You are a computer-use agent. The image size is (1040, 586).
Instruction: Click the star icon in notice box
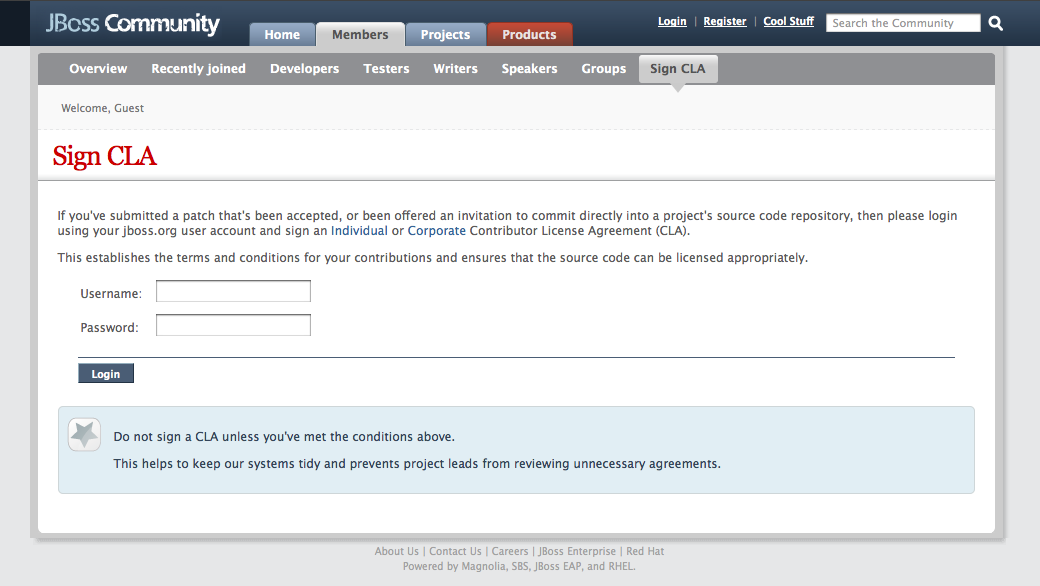(84, 435)
